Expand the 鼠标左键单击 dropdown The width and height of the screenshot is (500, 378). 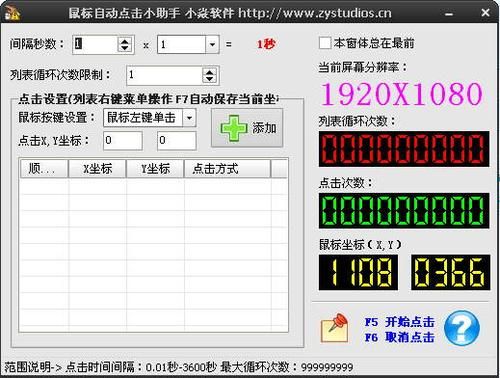[189, 118]
